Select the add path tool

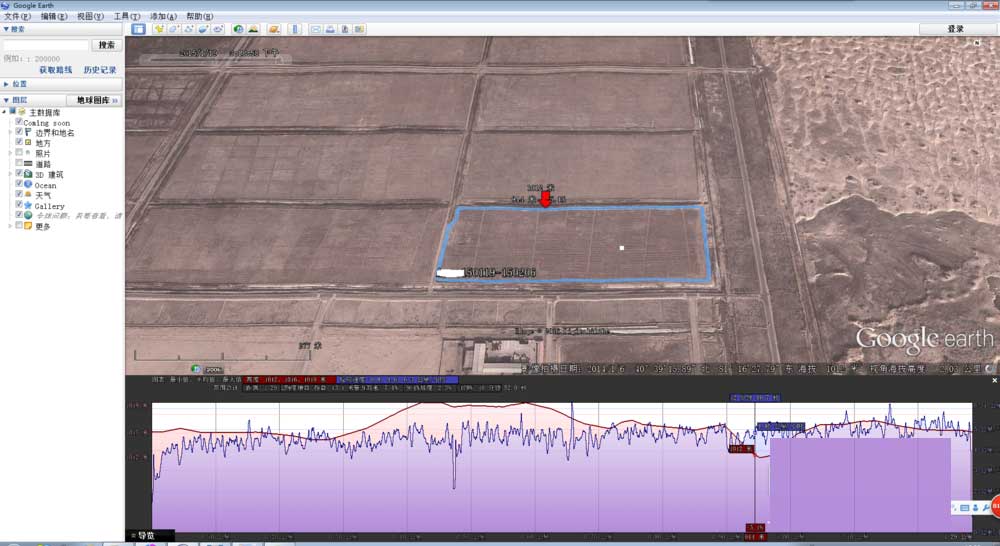point(189,29)
